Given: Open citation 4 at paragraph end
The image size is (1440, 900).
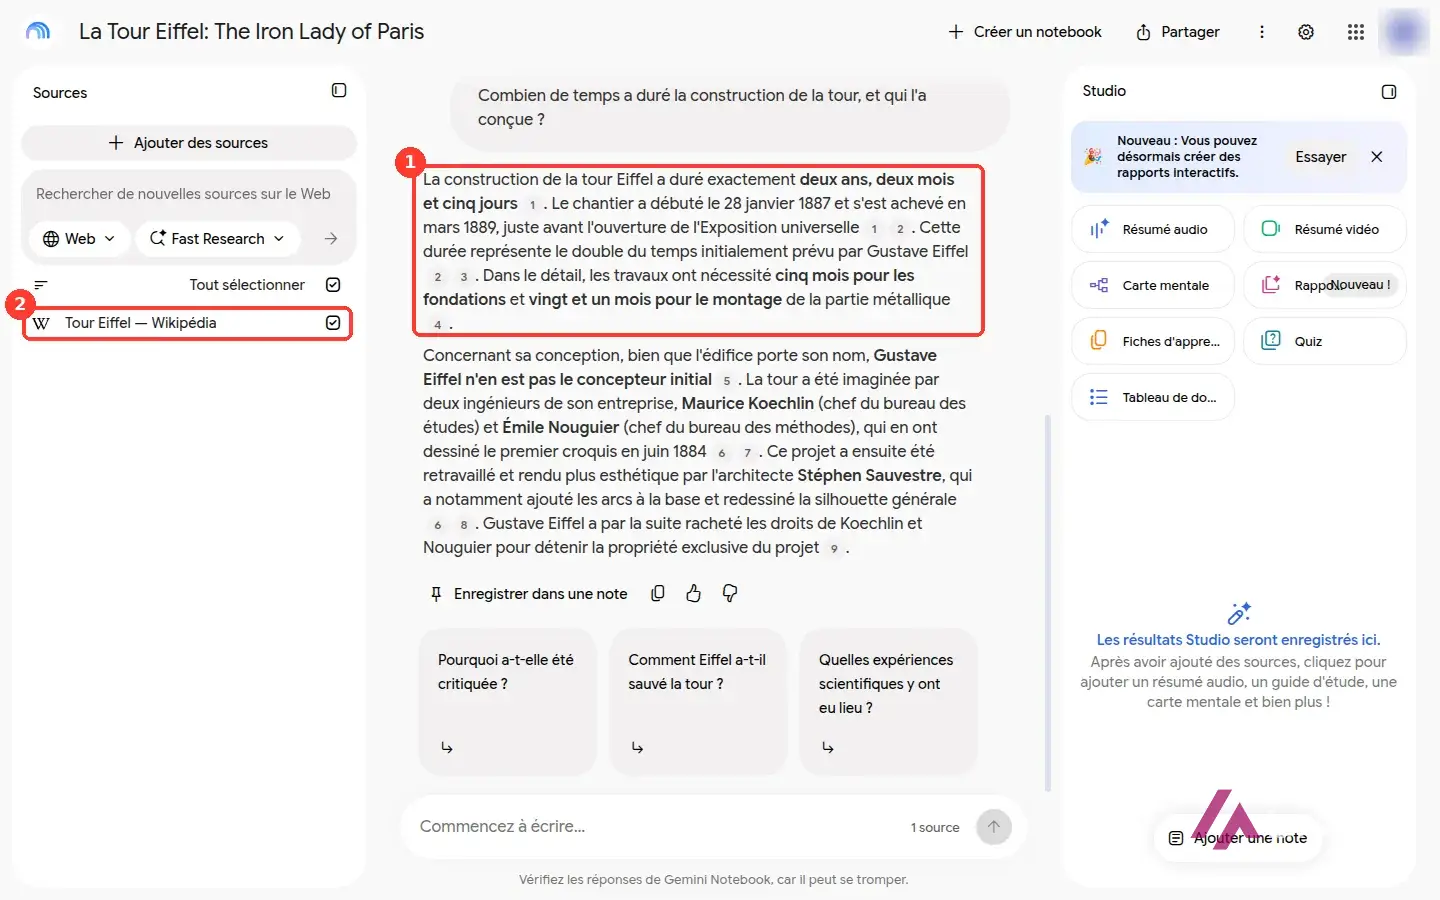Looking at the screenshot, I should click(x=437, y=325).
